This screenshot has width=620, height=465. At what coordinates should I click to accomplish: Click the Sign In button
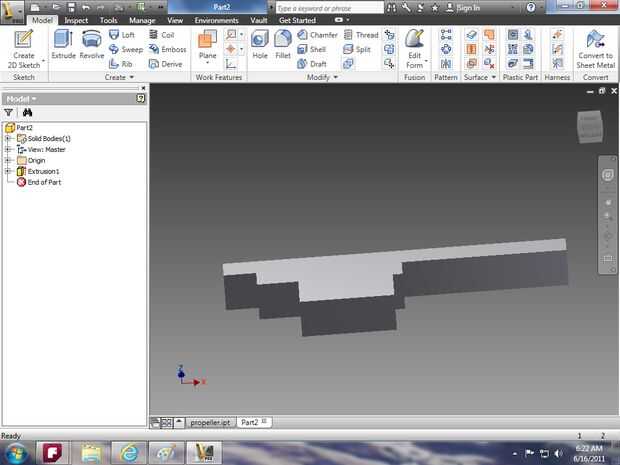click(463, 8)
